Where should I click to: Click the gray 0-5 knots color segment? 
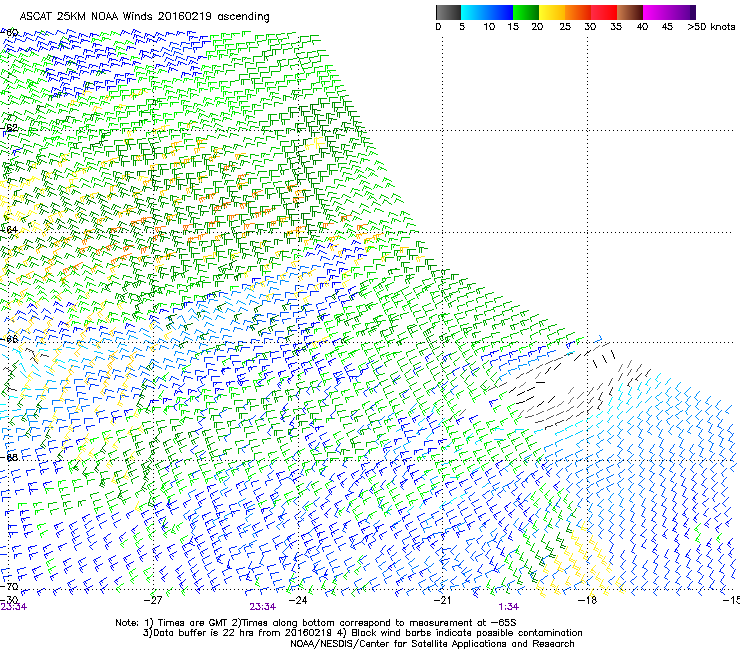(x=448, y=12)
